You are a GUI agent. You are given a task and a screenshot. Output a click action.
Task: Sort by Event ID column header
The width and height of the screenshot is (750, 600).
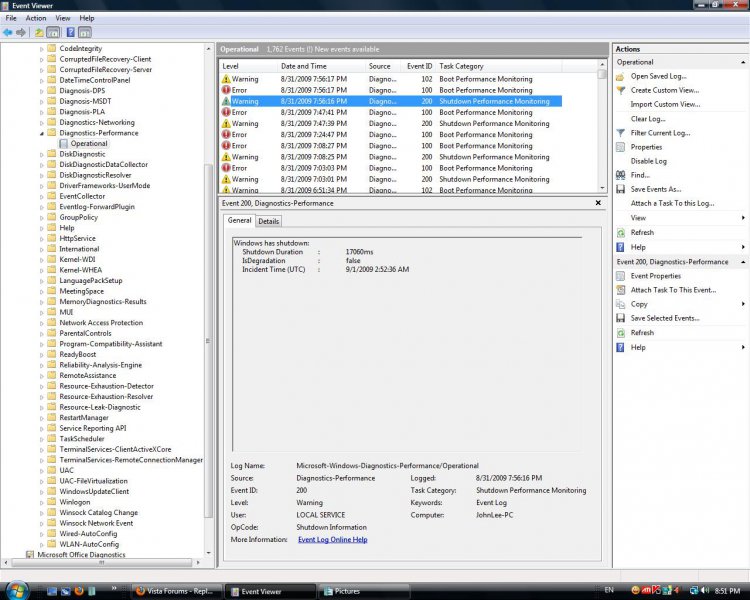(419, 66)
